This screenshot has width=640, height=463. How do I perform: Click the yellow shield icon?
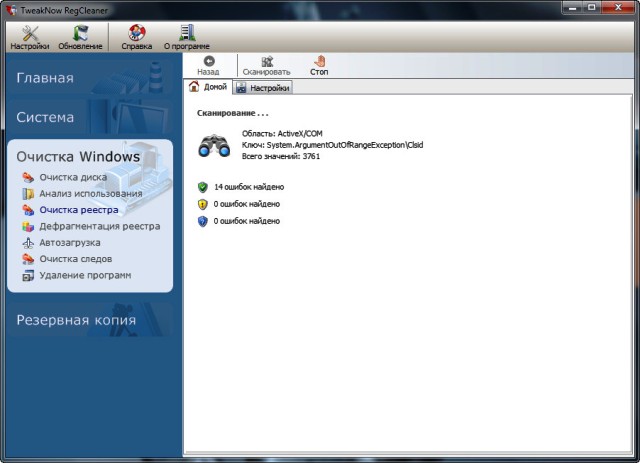[202, 204]
